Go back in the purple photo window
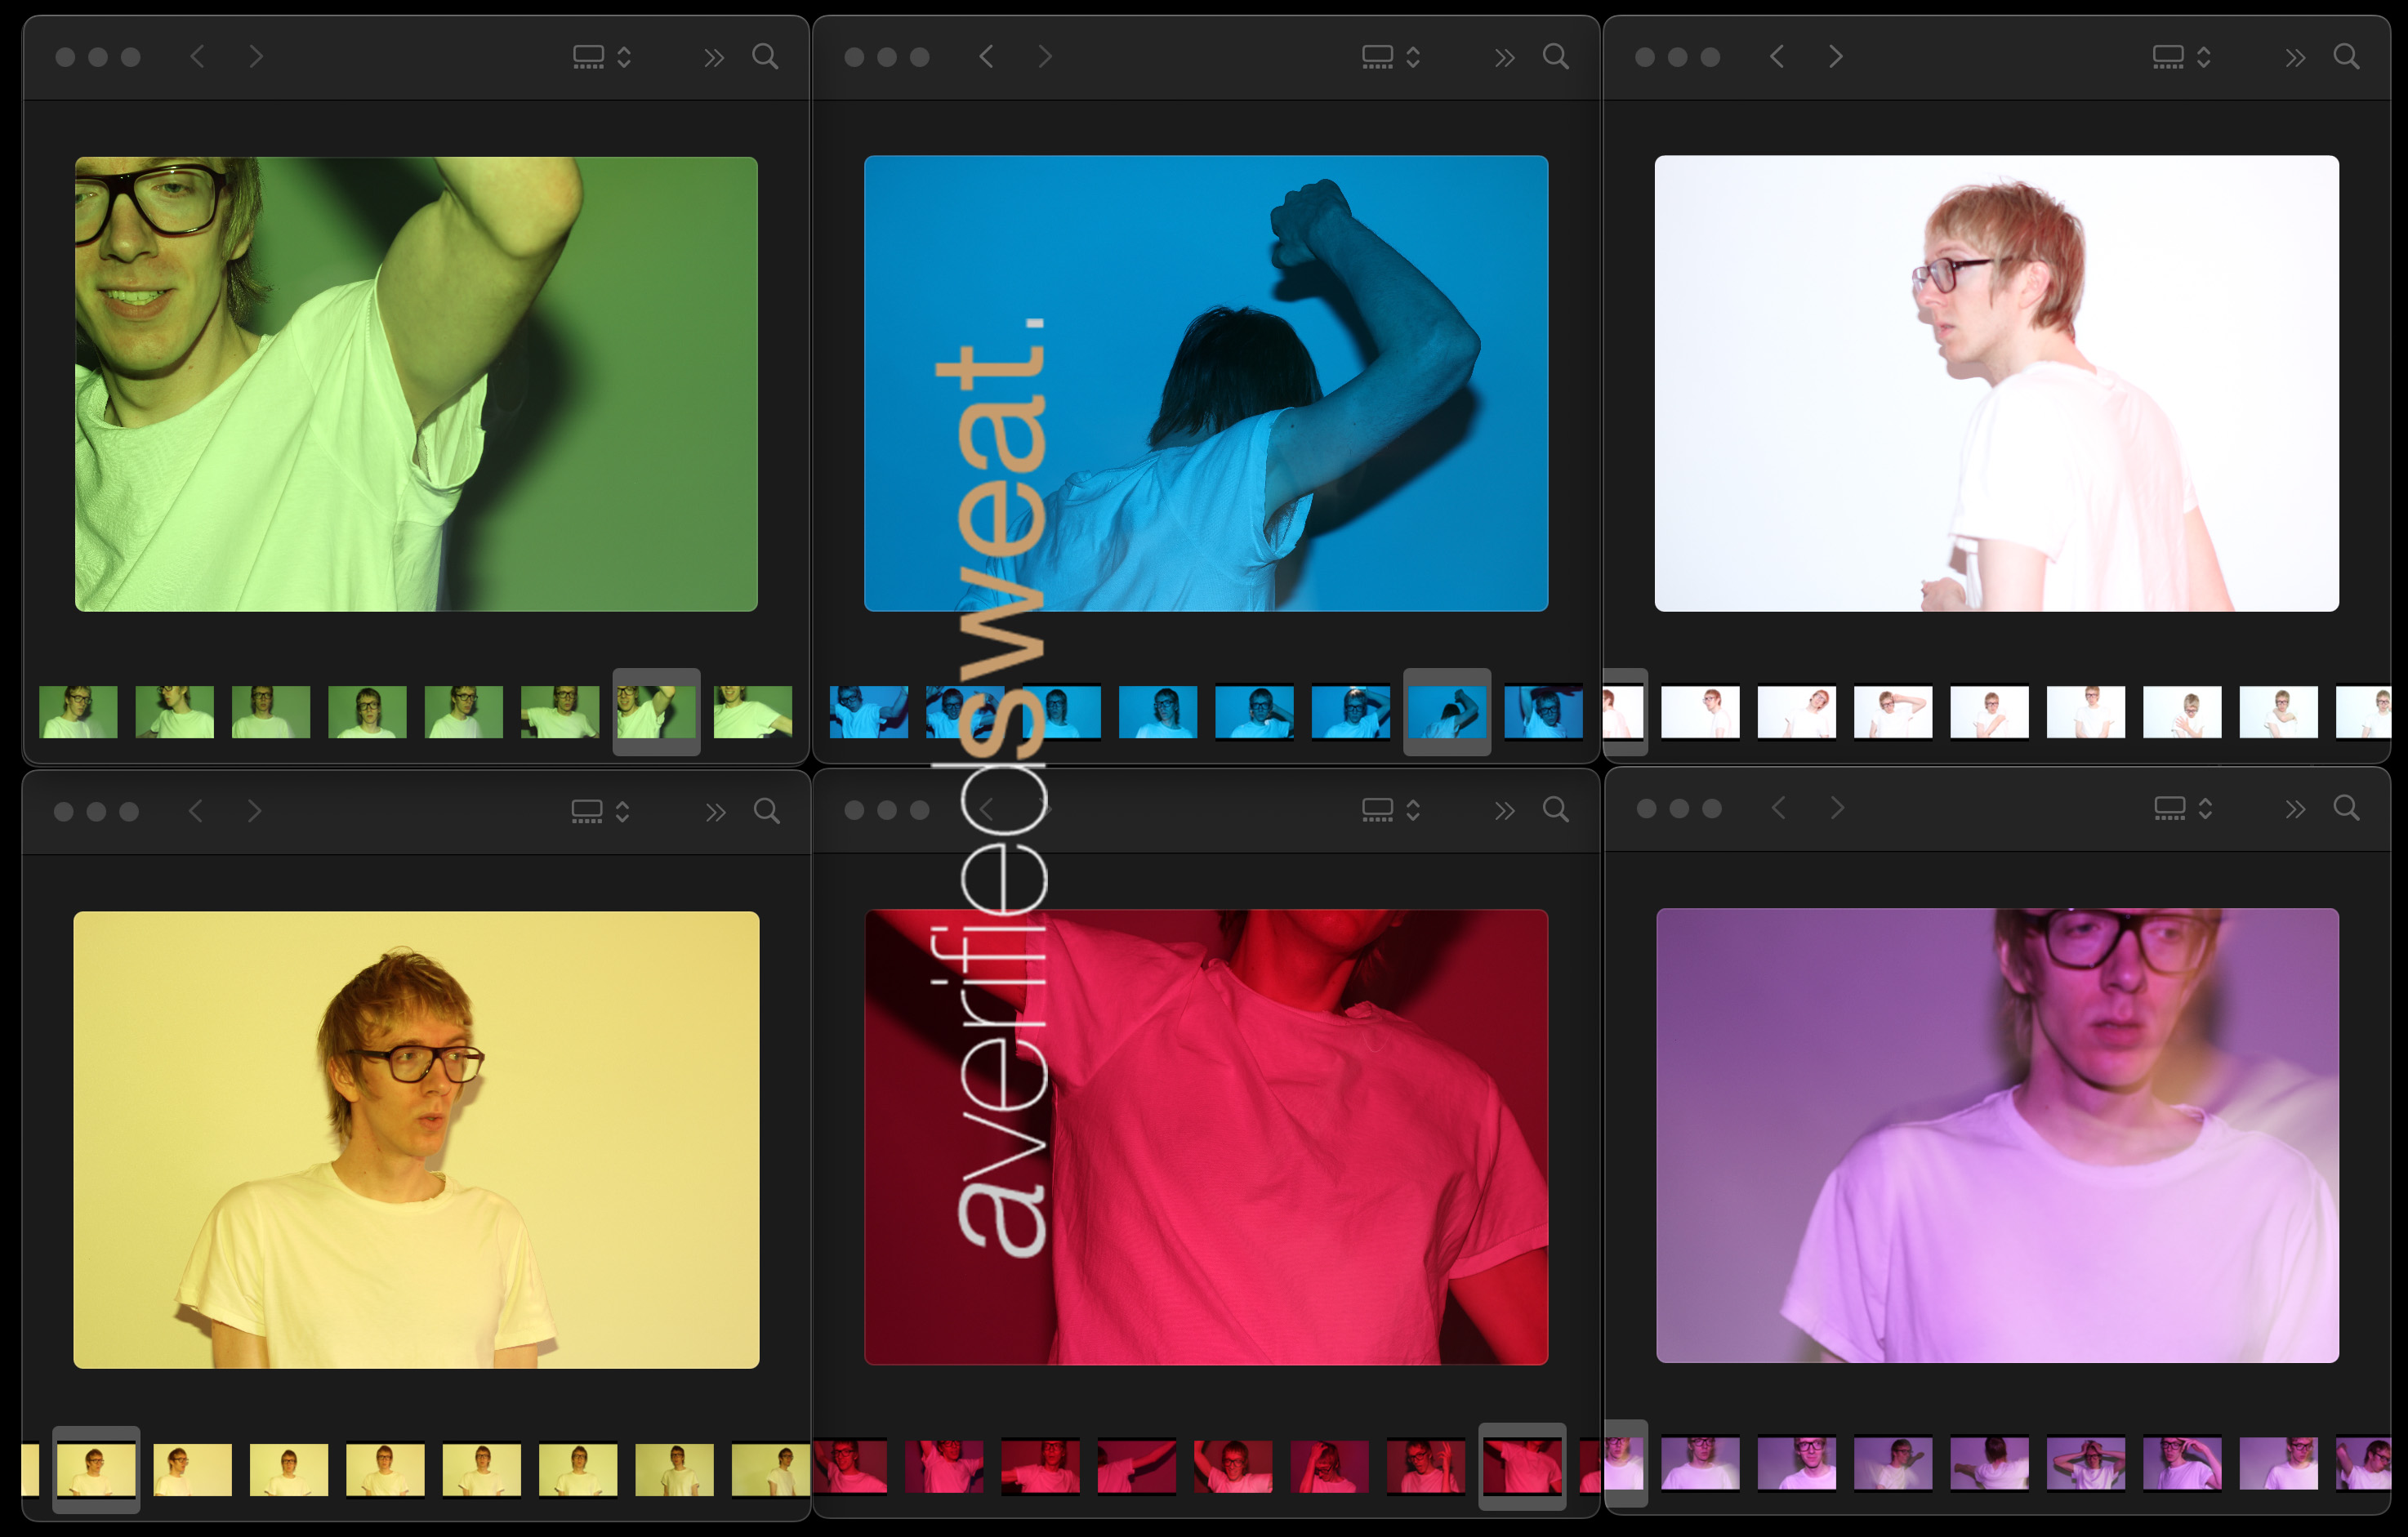The image size is (2408, 1537). [x=1778, y=808]
